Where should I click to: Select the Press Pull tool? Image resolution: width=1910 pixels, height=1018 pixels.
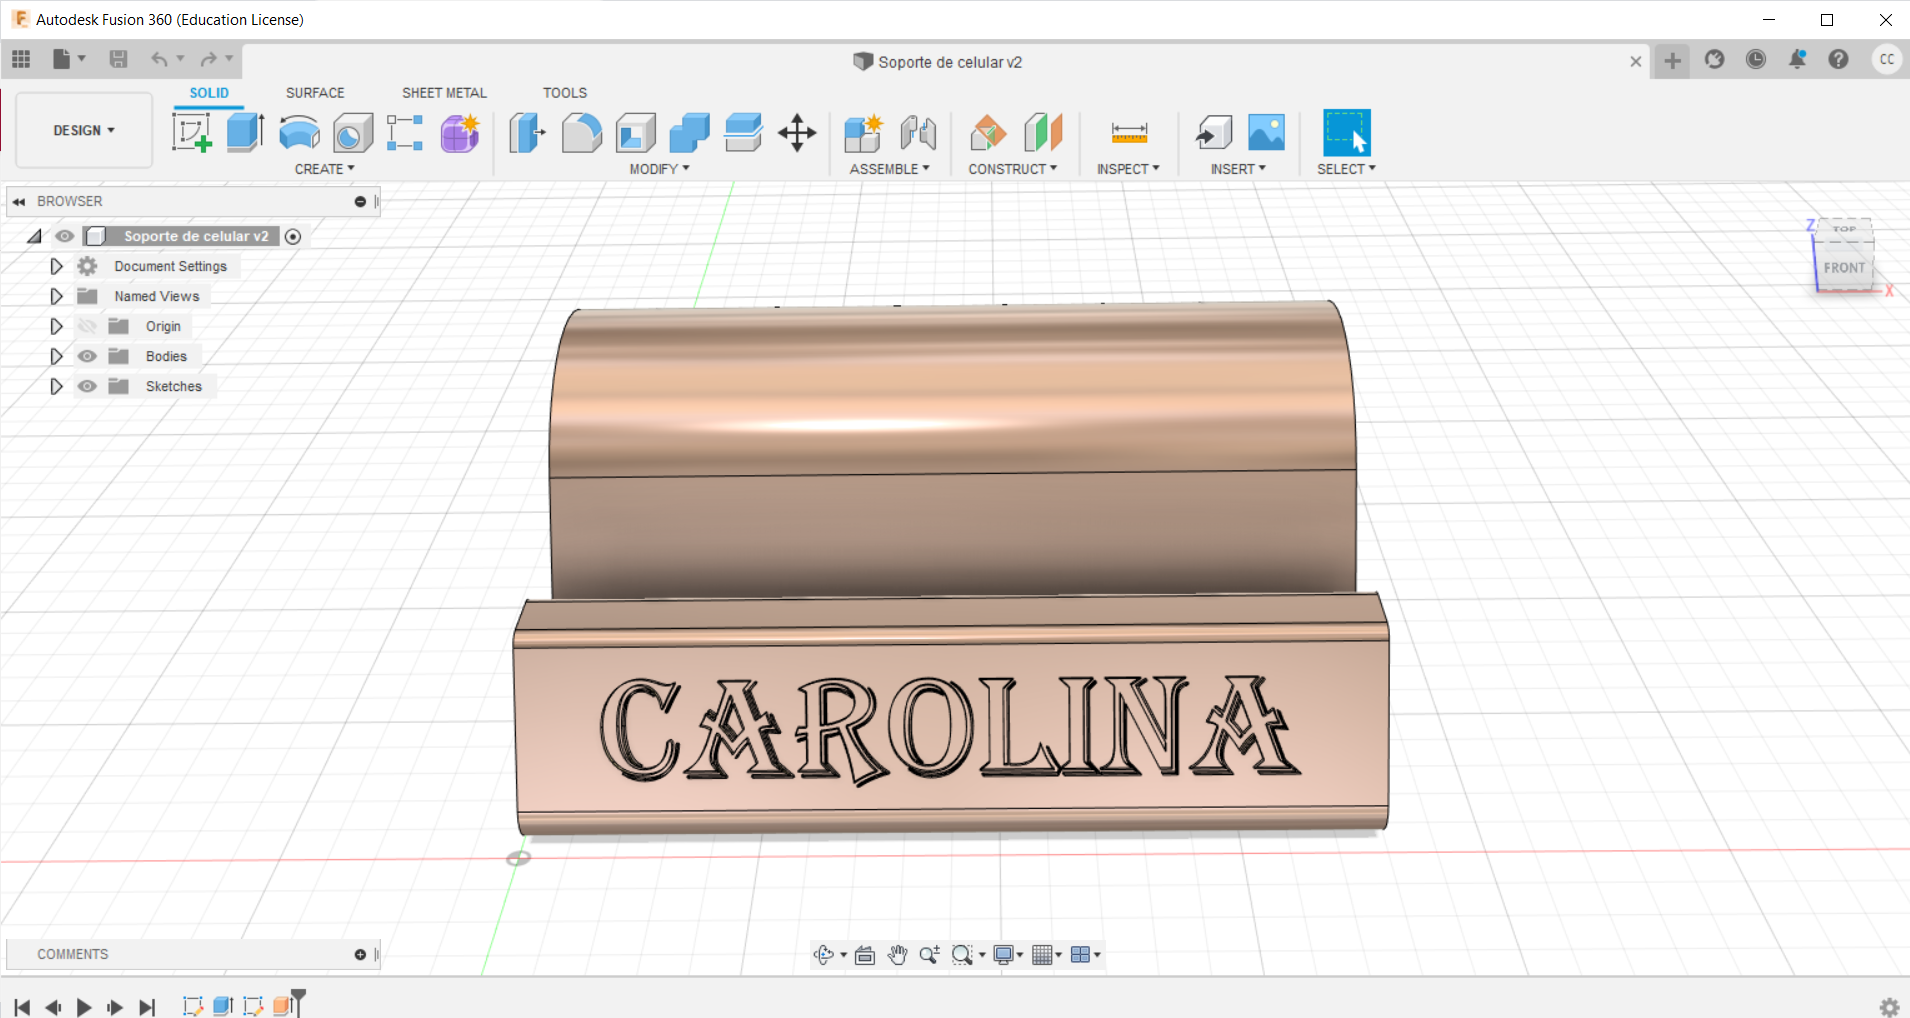tap(527, 132)
